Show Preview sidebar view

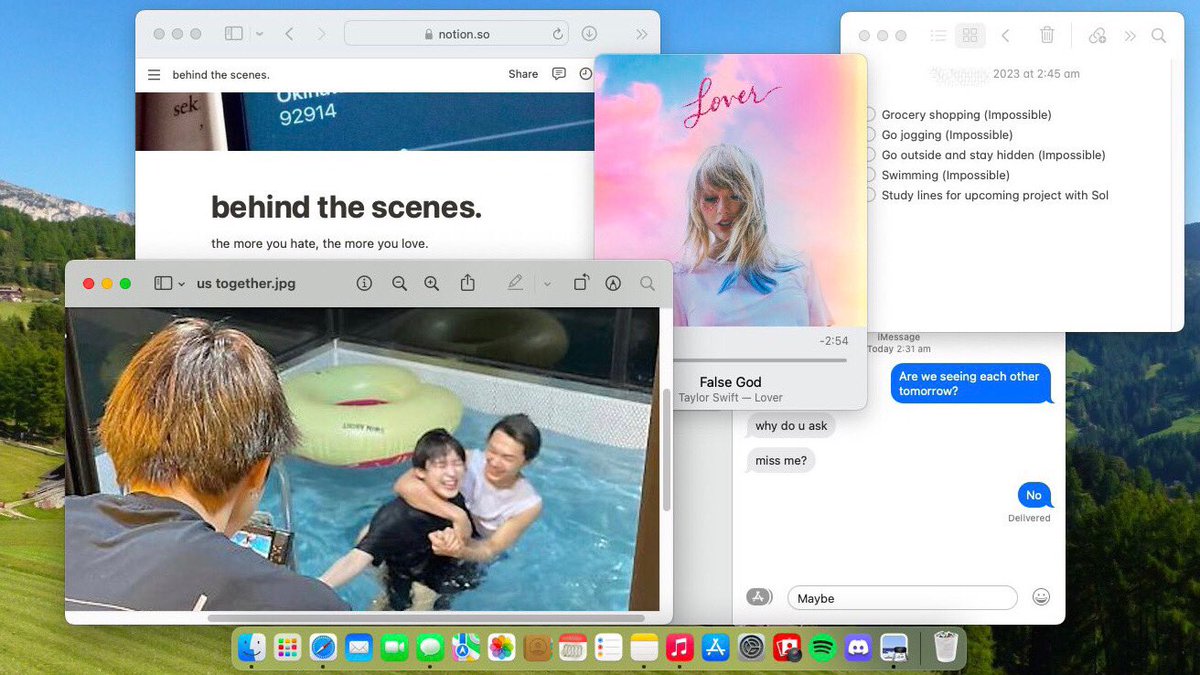[163, 284]
